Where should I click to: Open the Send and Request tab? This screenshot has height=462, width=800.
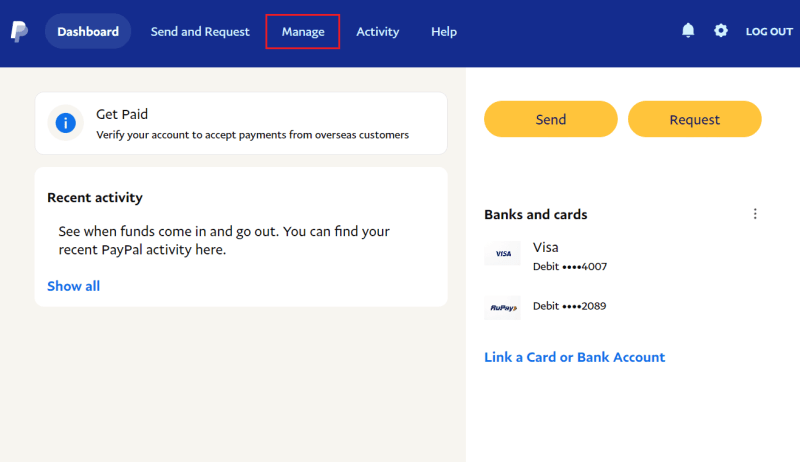click(200, 32)
